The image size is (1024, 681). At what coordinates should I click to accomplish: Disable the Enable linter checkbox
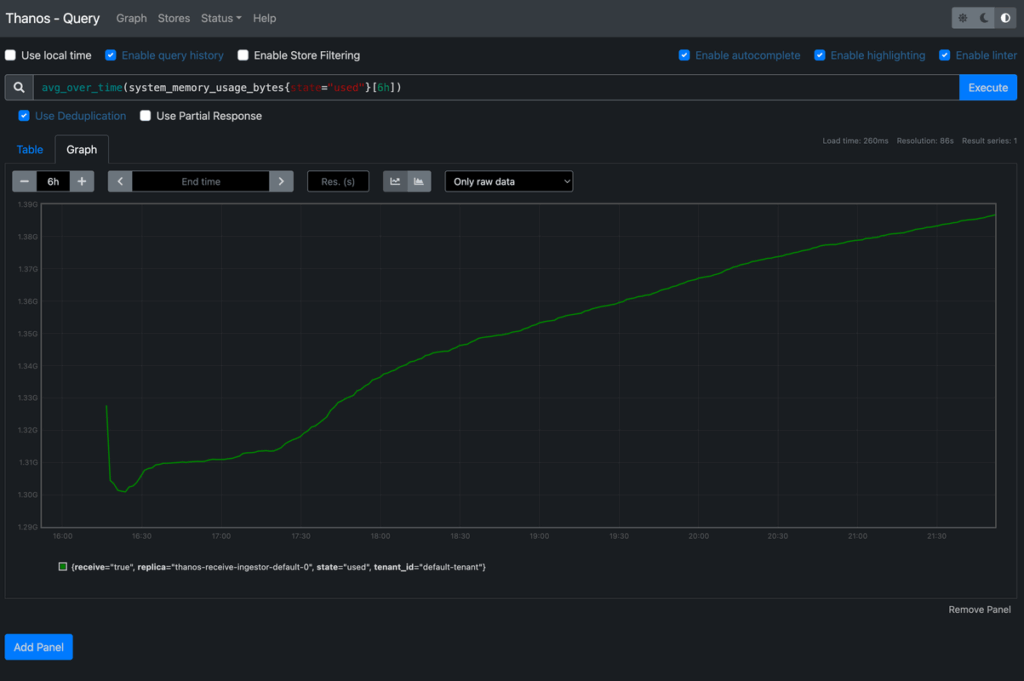click(x=944, y=55)
